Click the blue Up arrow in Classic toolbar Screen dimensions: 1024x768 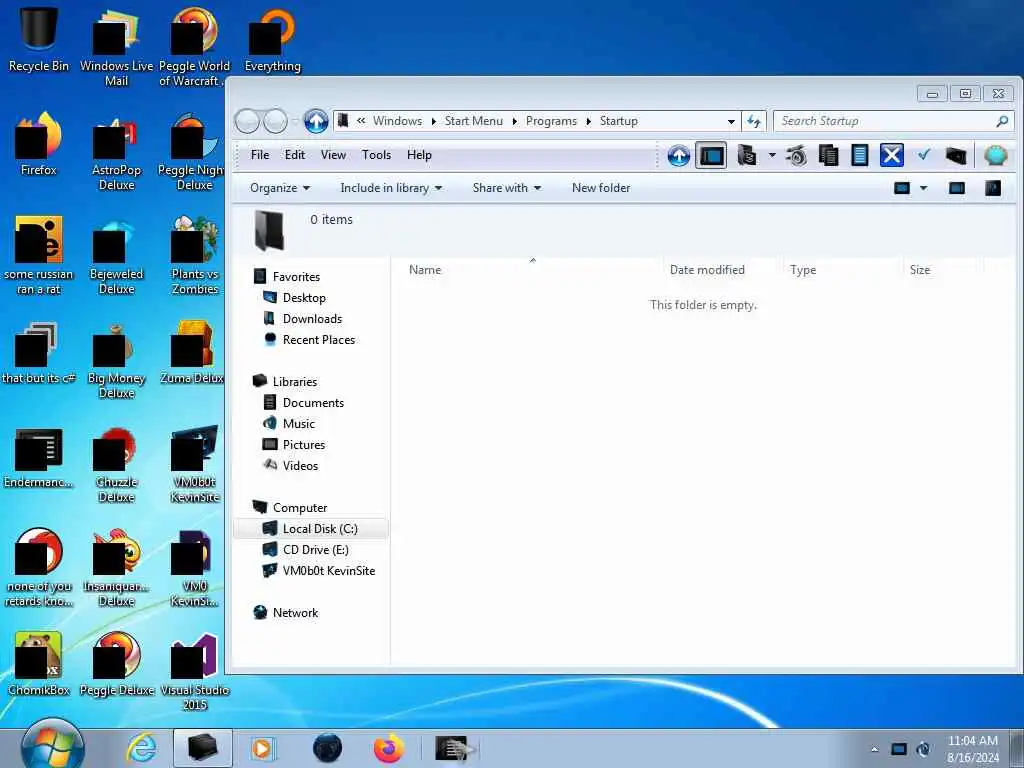(679, 155)
